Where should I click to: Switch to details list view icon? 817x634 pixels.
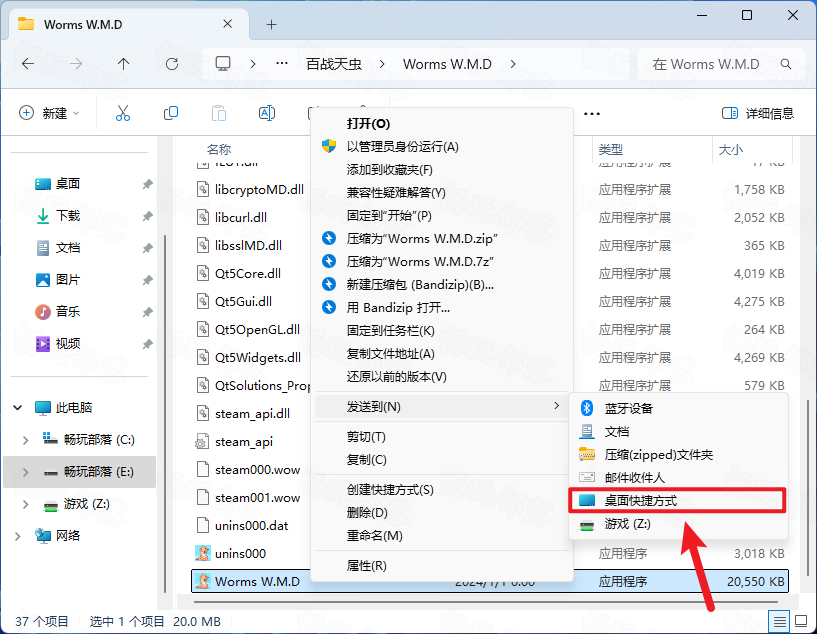(x=779, y=621)
